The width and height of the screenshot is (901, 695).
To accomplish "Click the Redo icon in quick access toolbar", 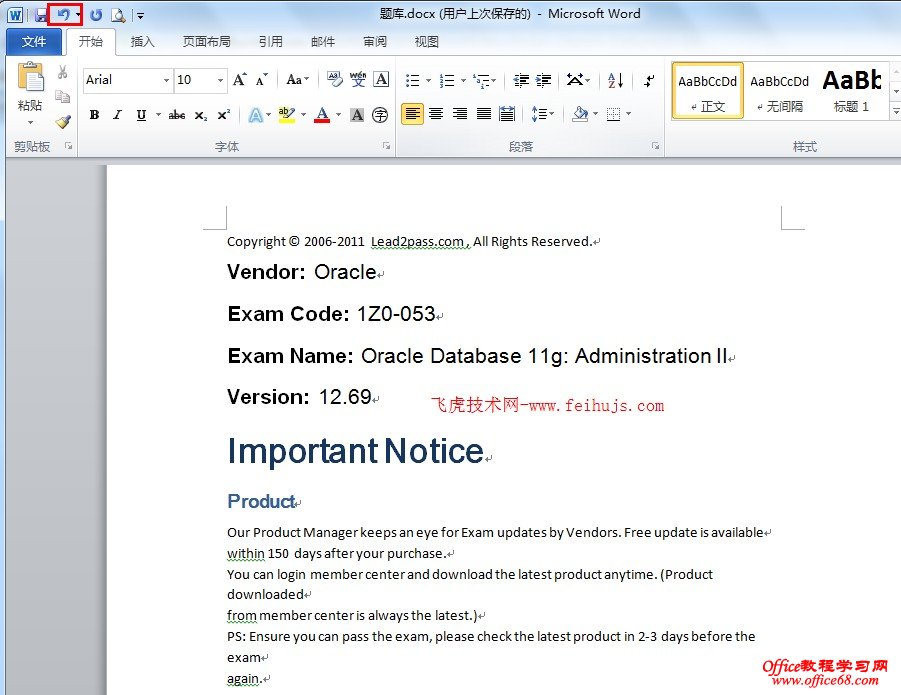I will (x=96, y=16).
